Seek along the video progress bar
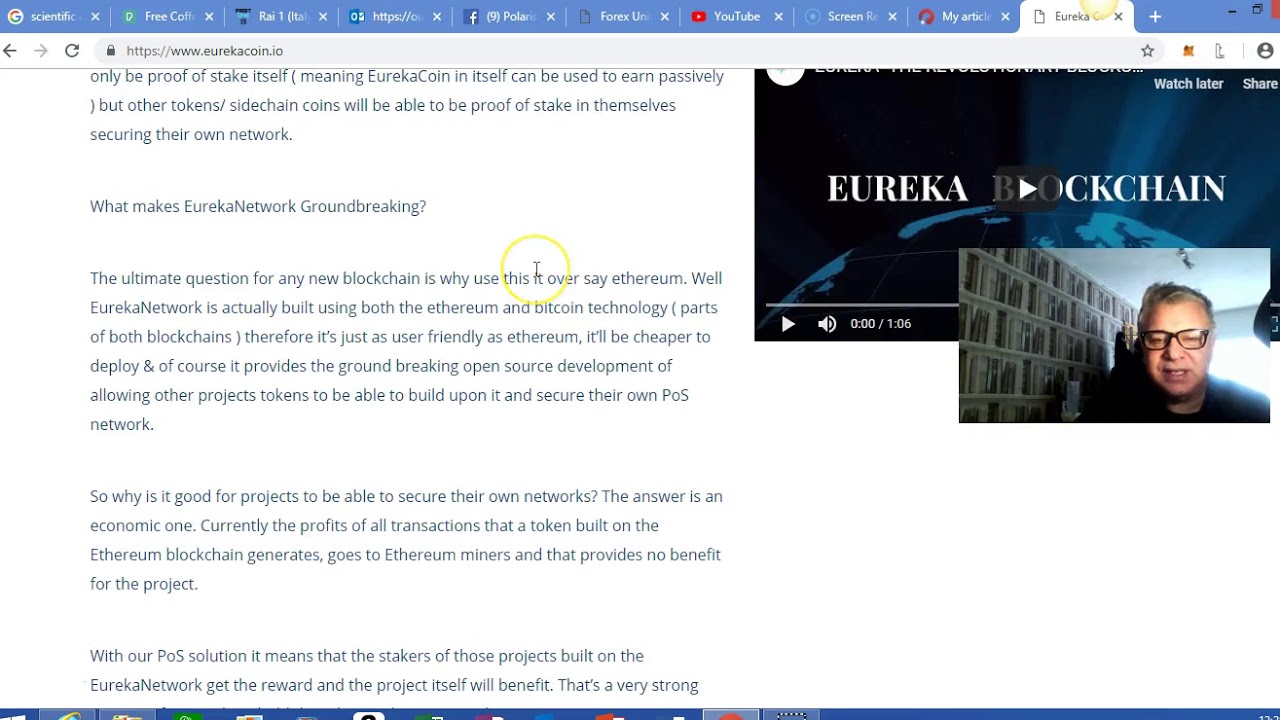This screenshot has width=1280, height=720. (x=862, y=304)
